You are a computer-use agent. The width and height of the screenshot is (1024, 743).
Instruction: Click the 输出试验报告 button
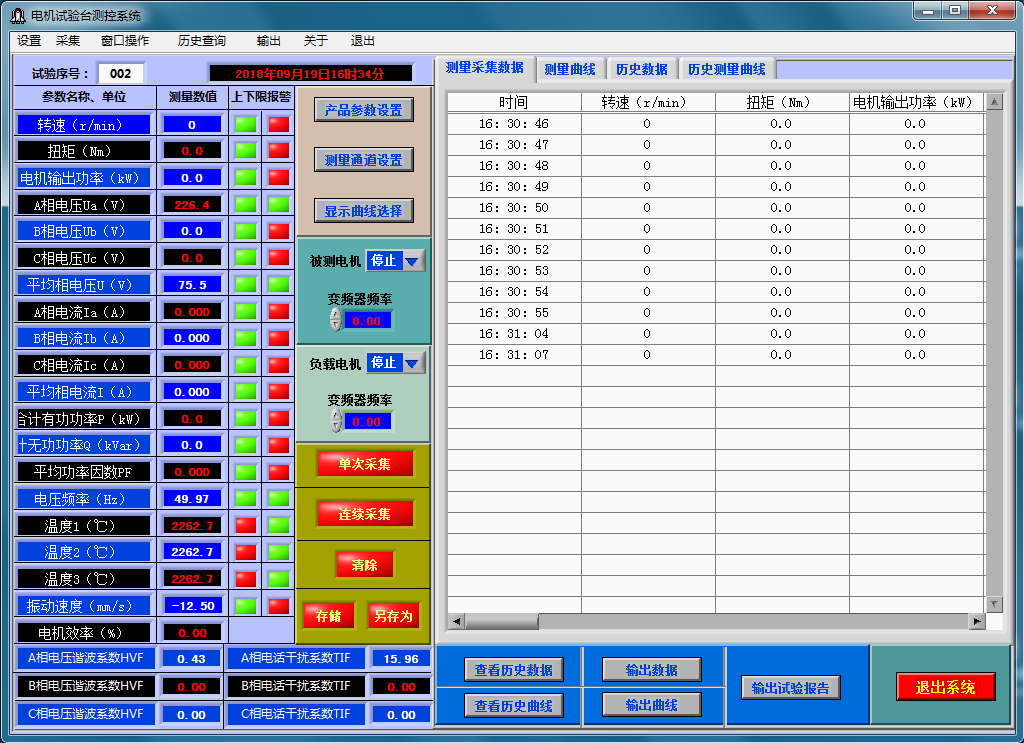(791, 688)
